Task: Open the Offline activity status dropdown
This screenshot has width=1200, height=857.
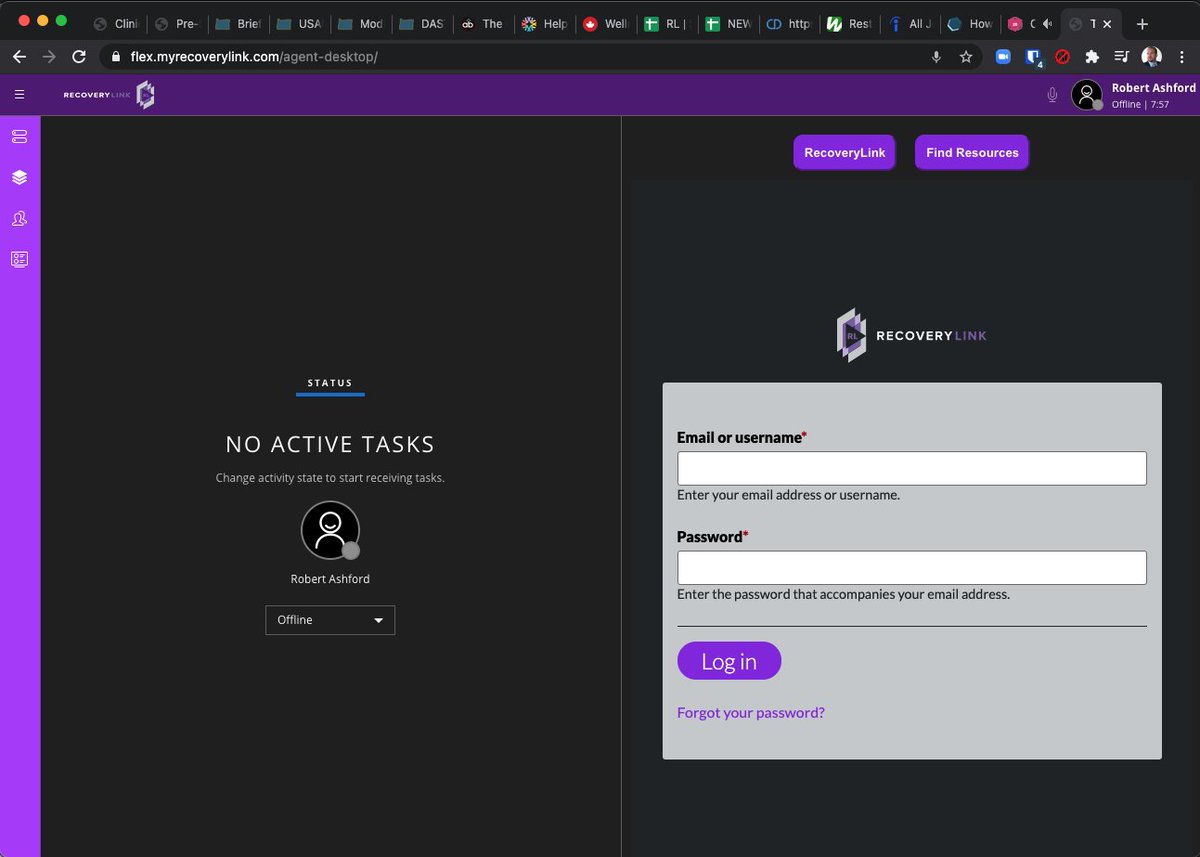Action: click(x=330, y=620)
